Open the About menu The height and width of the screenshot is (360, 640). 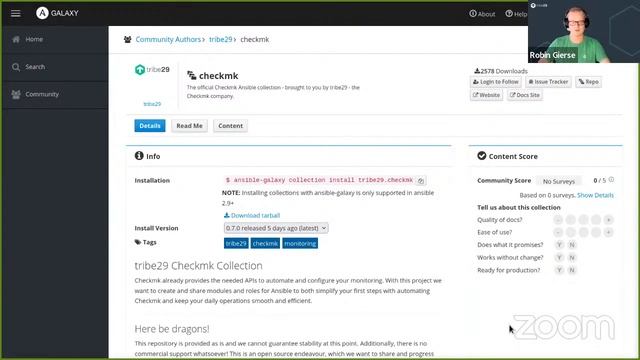(482, 13)
